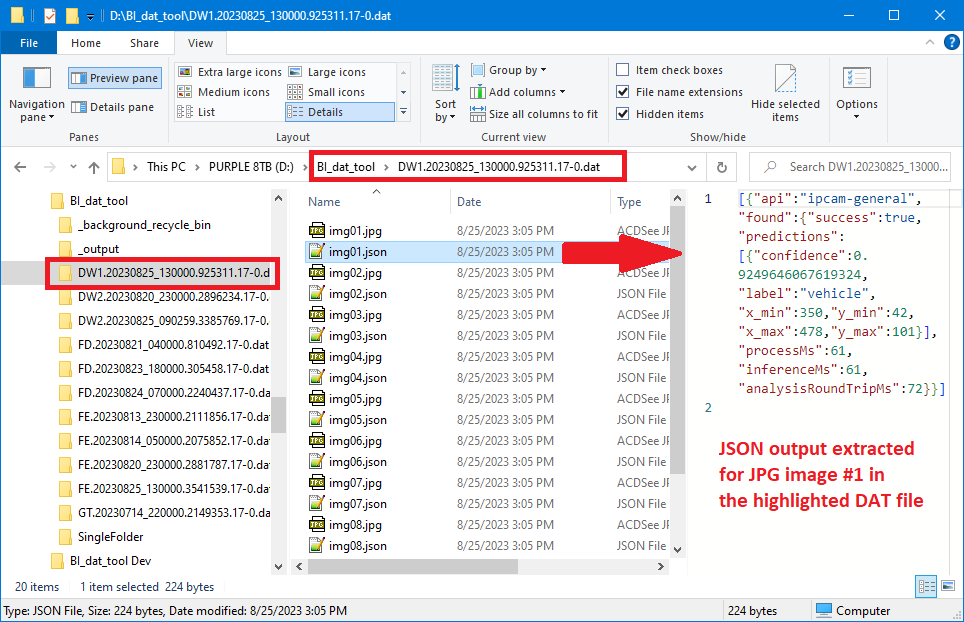Open Explorer help icon
Viewport: 964px width, 622px height.
point(951,42)
